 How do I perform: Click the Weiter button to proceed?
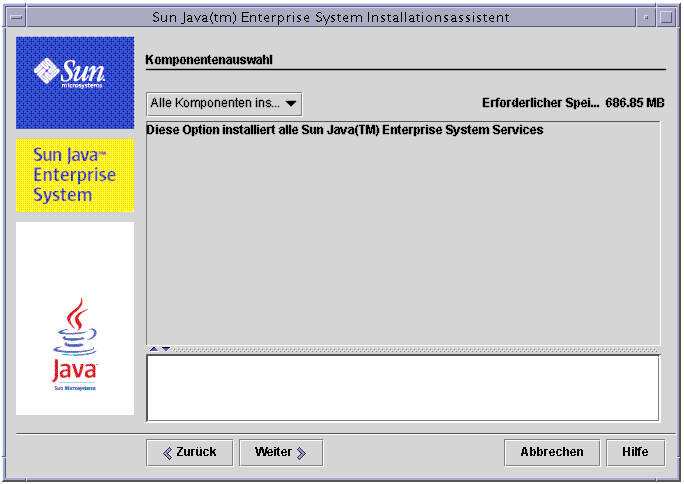281,453
